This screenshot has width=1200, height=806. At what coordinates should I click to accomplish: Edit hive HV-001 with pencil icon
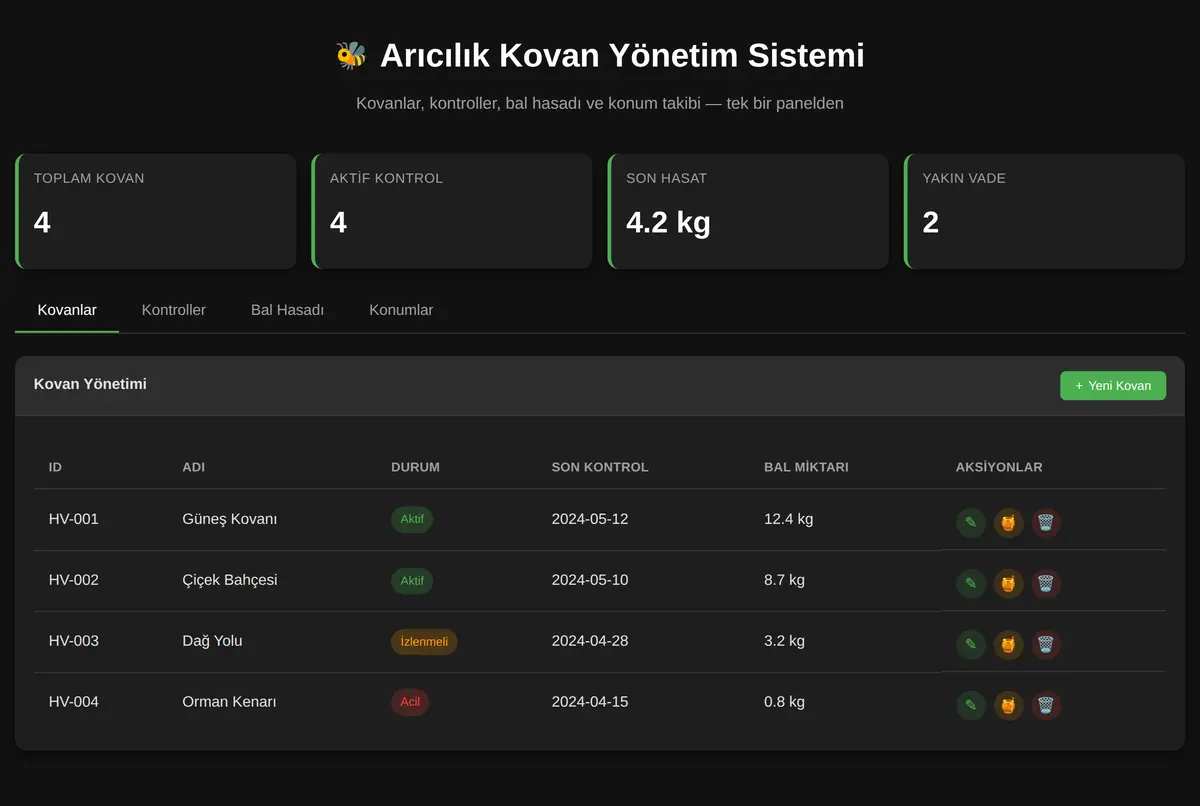coord(971,522)
